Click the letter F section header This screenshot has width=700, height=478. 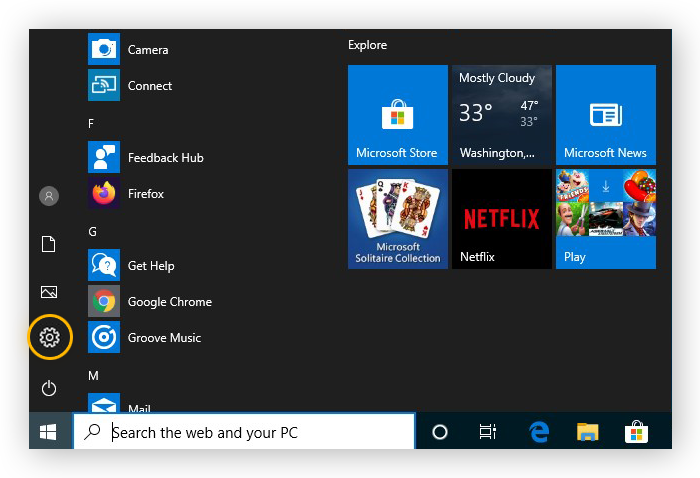tap(92, 123)
